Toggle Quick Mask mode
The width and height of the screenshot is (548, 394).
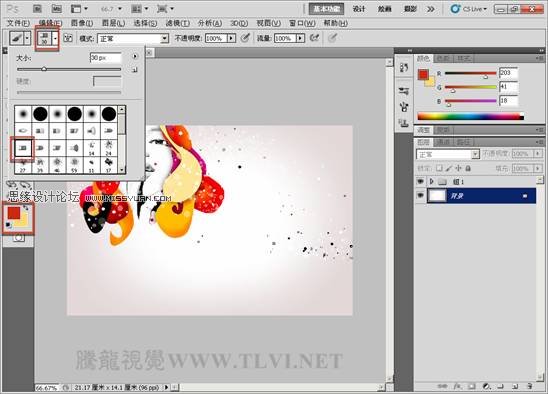point(19,238)
